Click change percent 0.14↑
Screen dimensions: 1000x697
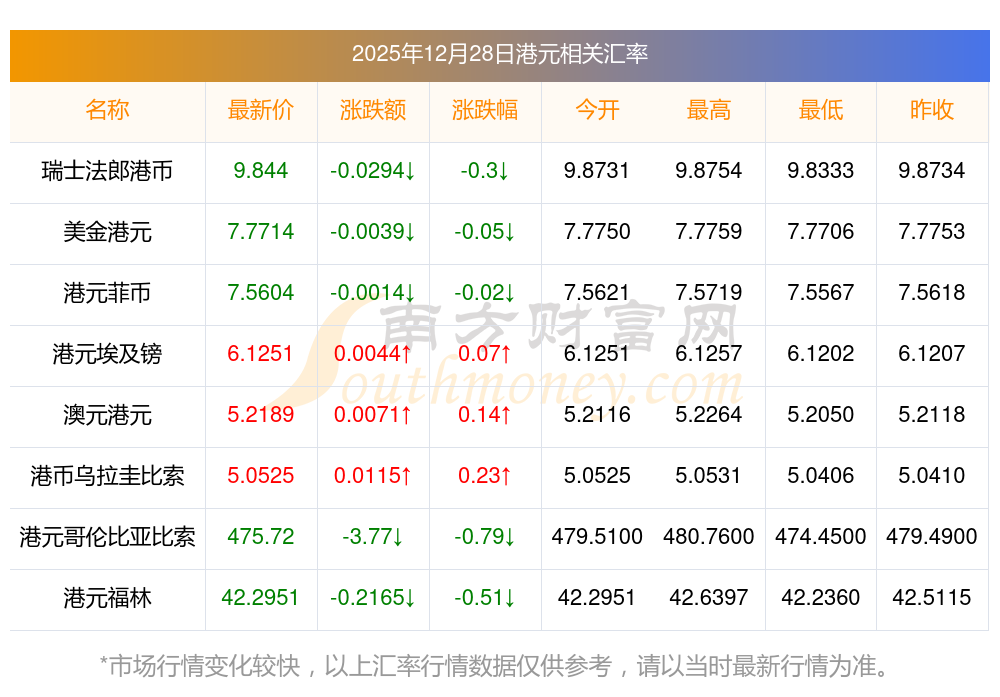tap(485, 415)
